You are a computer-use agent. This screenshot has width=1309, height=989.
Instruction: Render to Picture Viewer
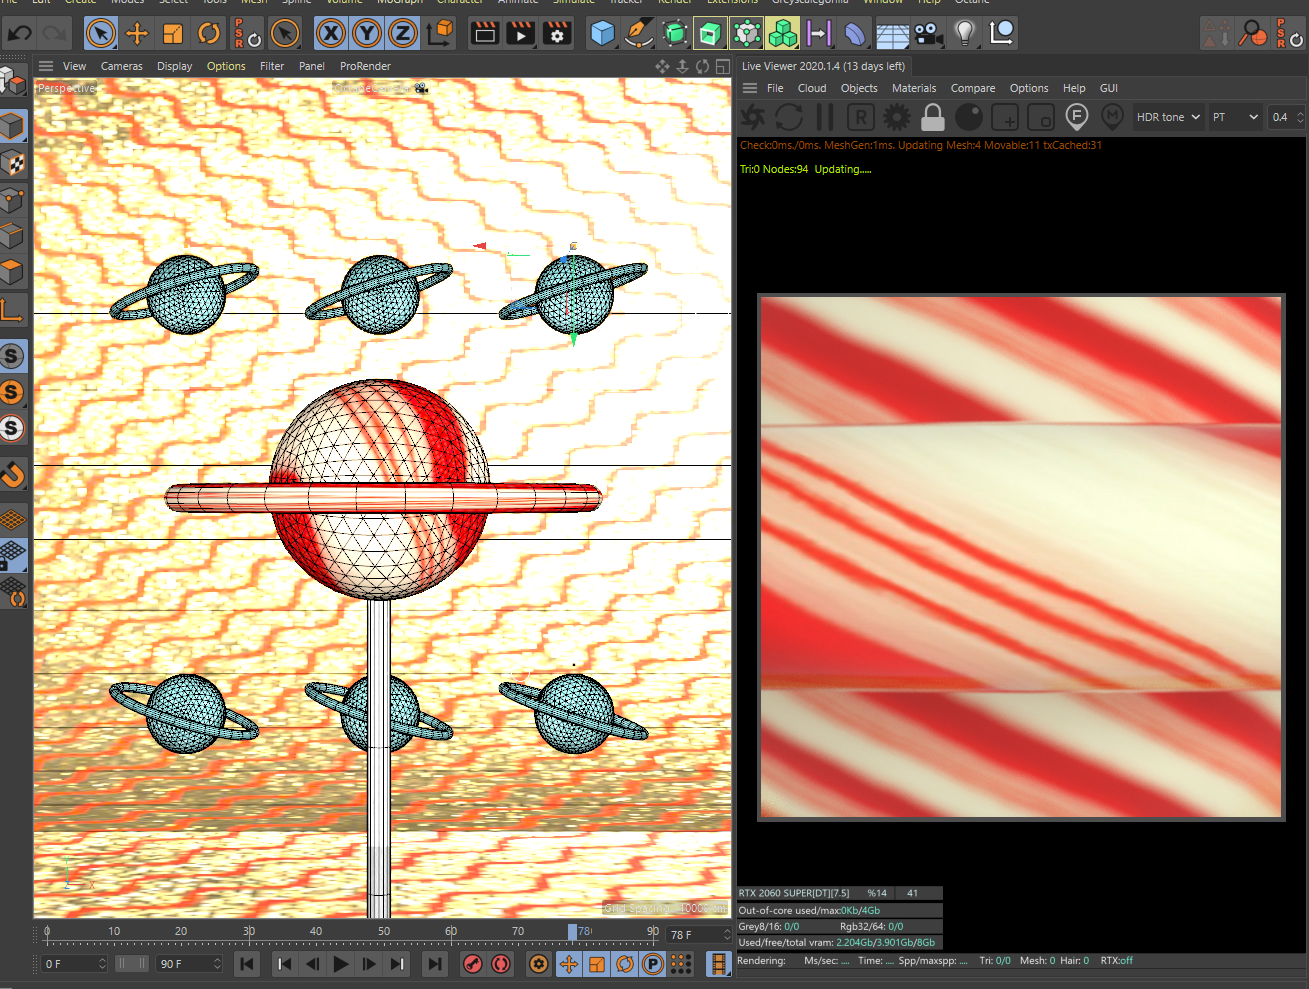[521, 33]
